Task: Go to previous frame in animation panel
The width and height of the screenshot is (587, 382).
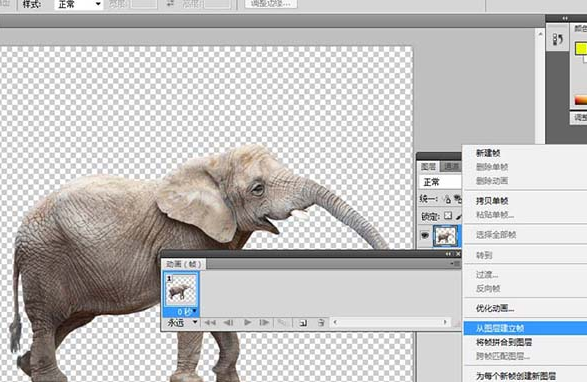Action: (228, 322)
